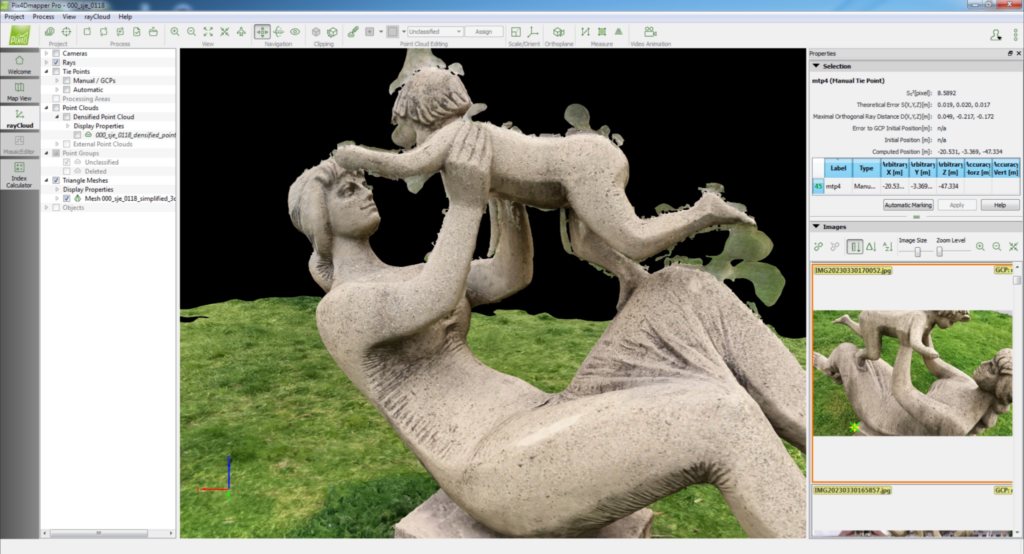
Task: Click the Help button in Properties panel
Action: click(x=999, y=204)
